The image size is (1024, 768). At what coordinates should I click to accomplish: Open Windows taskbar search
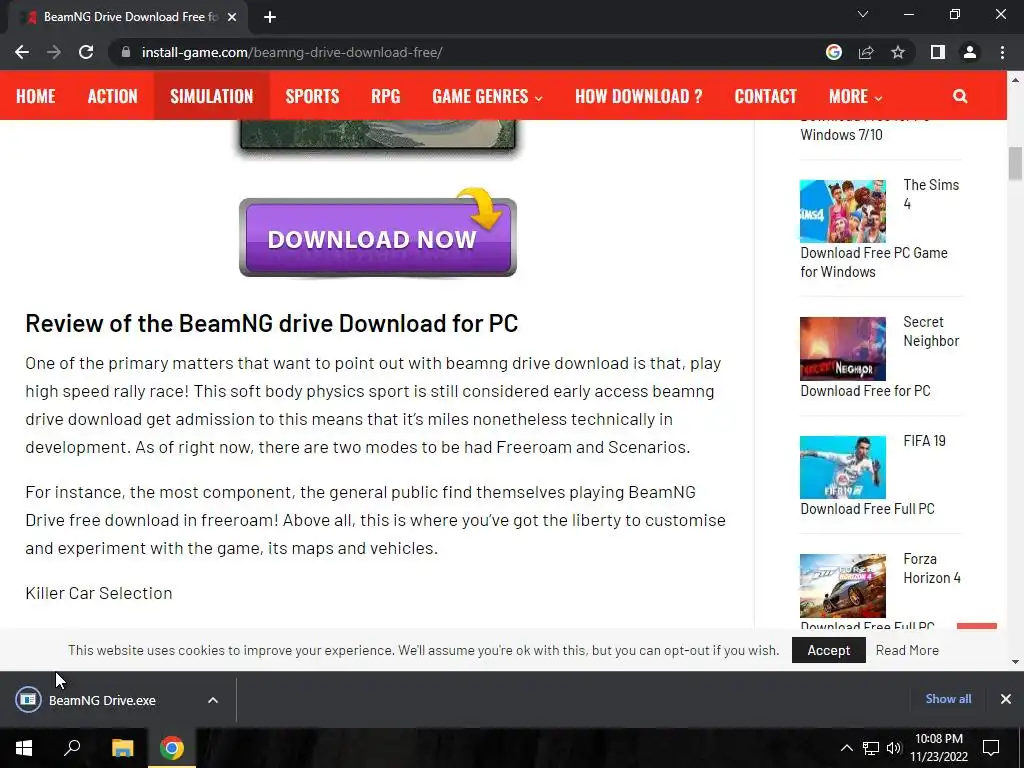[72, 748]
